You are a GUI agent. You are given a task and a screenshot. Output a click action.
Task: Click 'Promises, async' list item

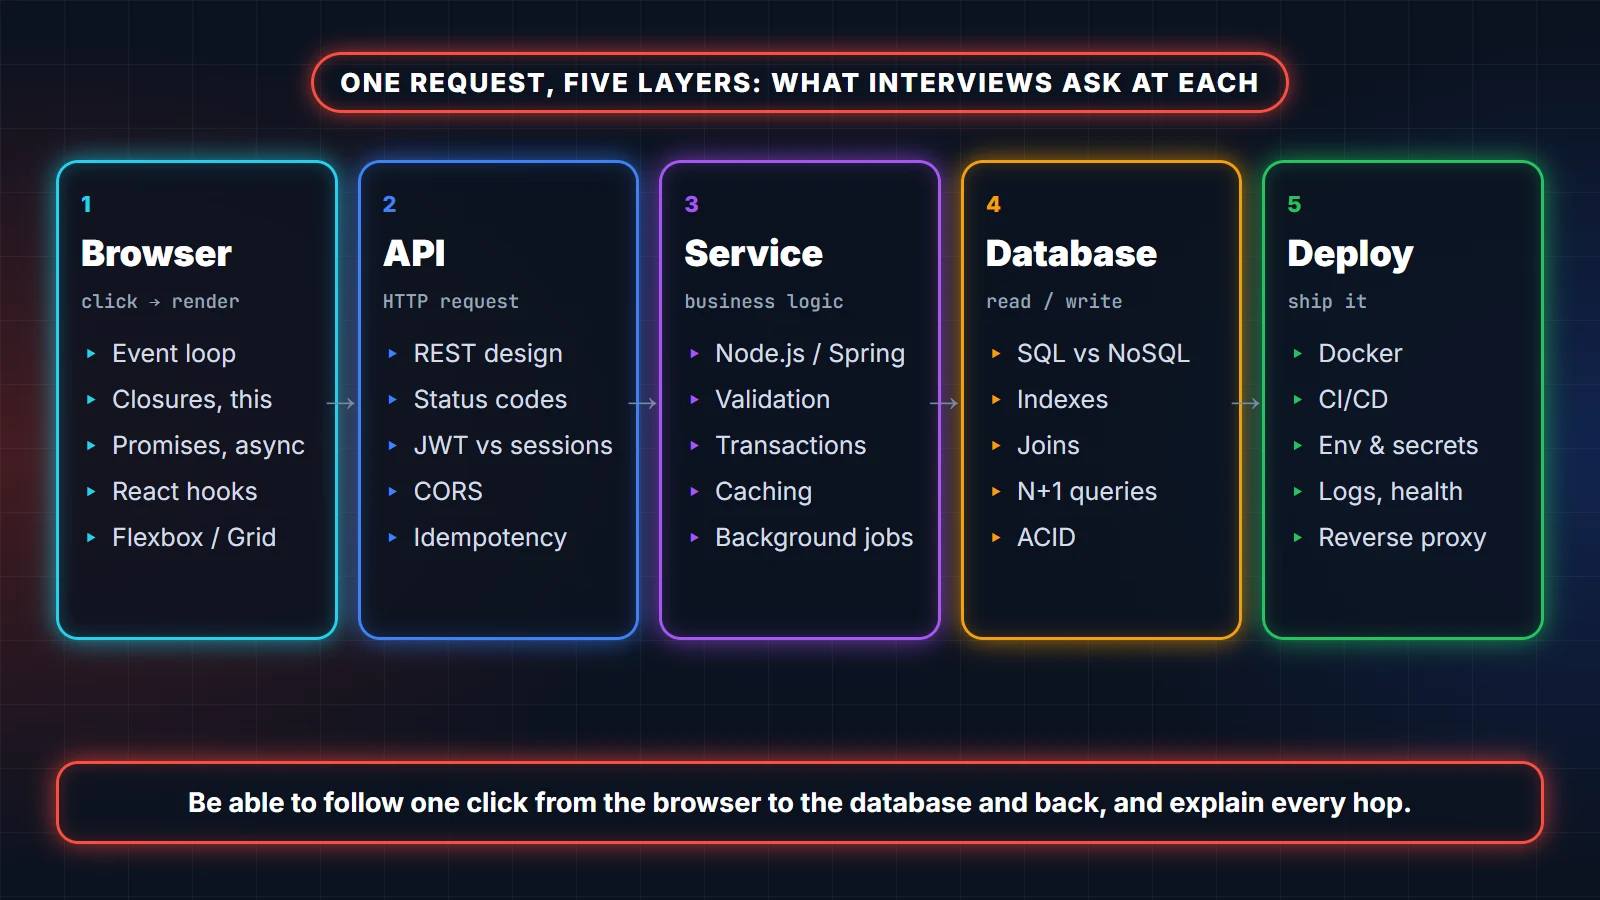208,445
